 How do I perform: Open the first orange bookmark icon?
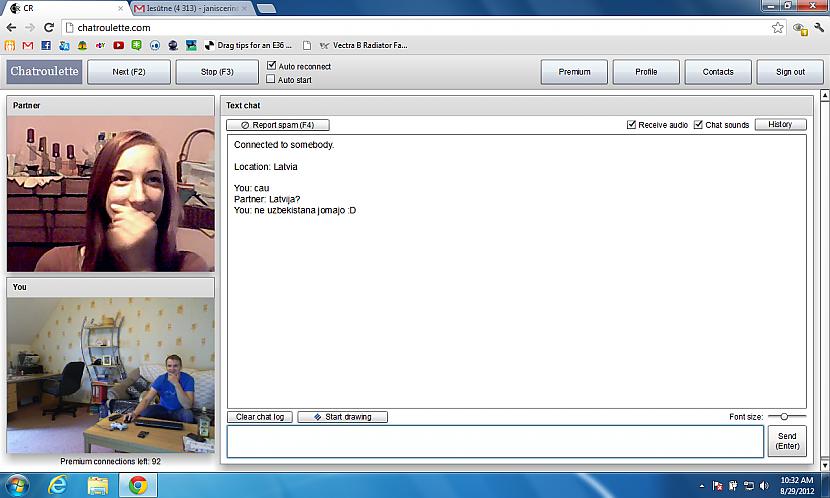tap(10, 46)
